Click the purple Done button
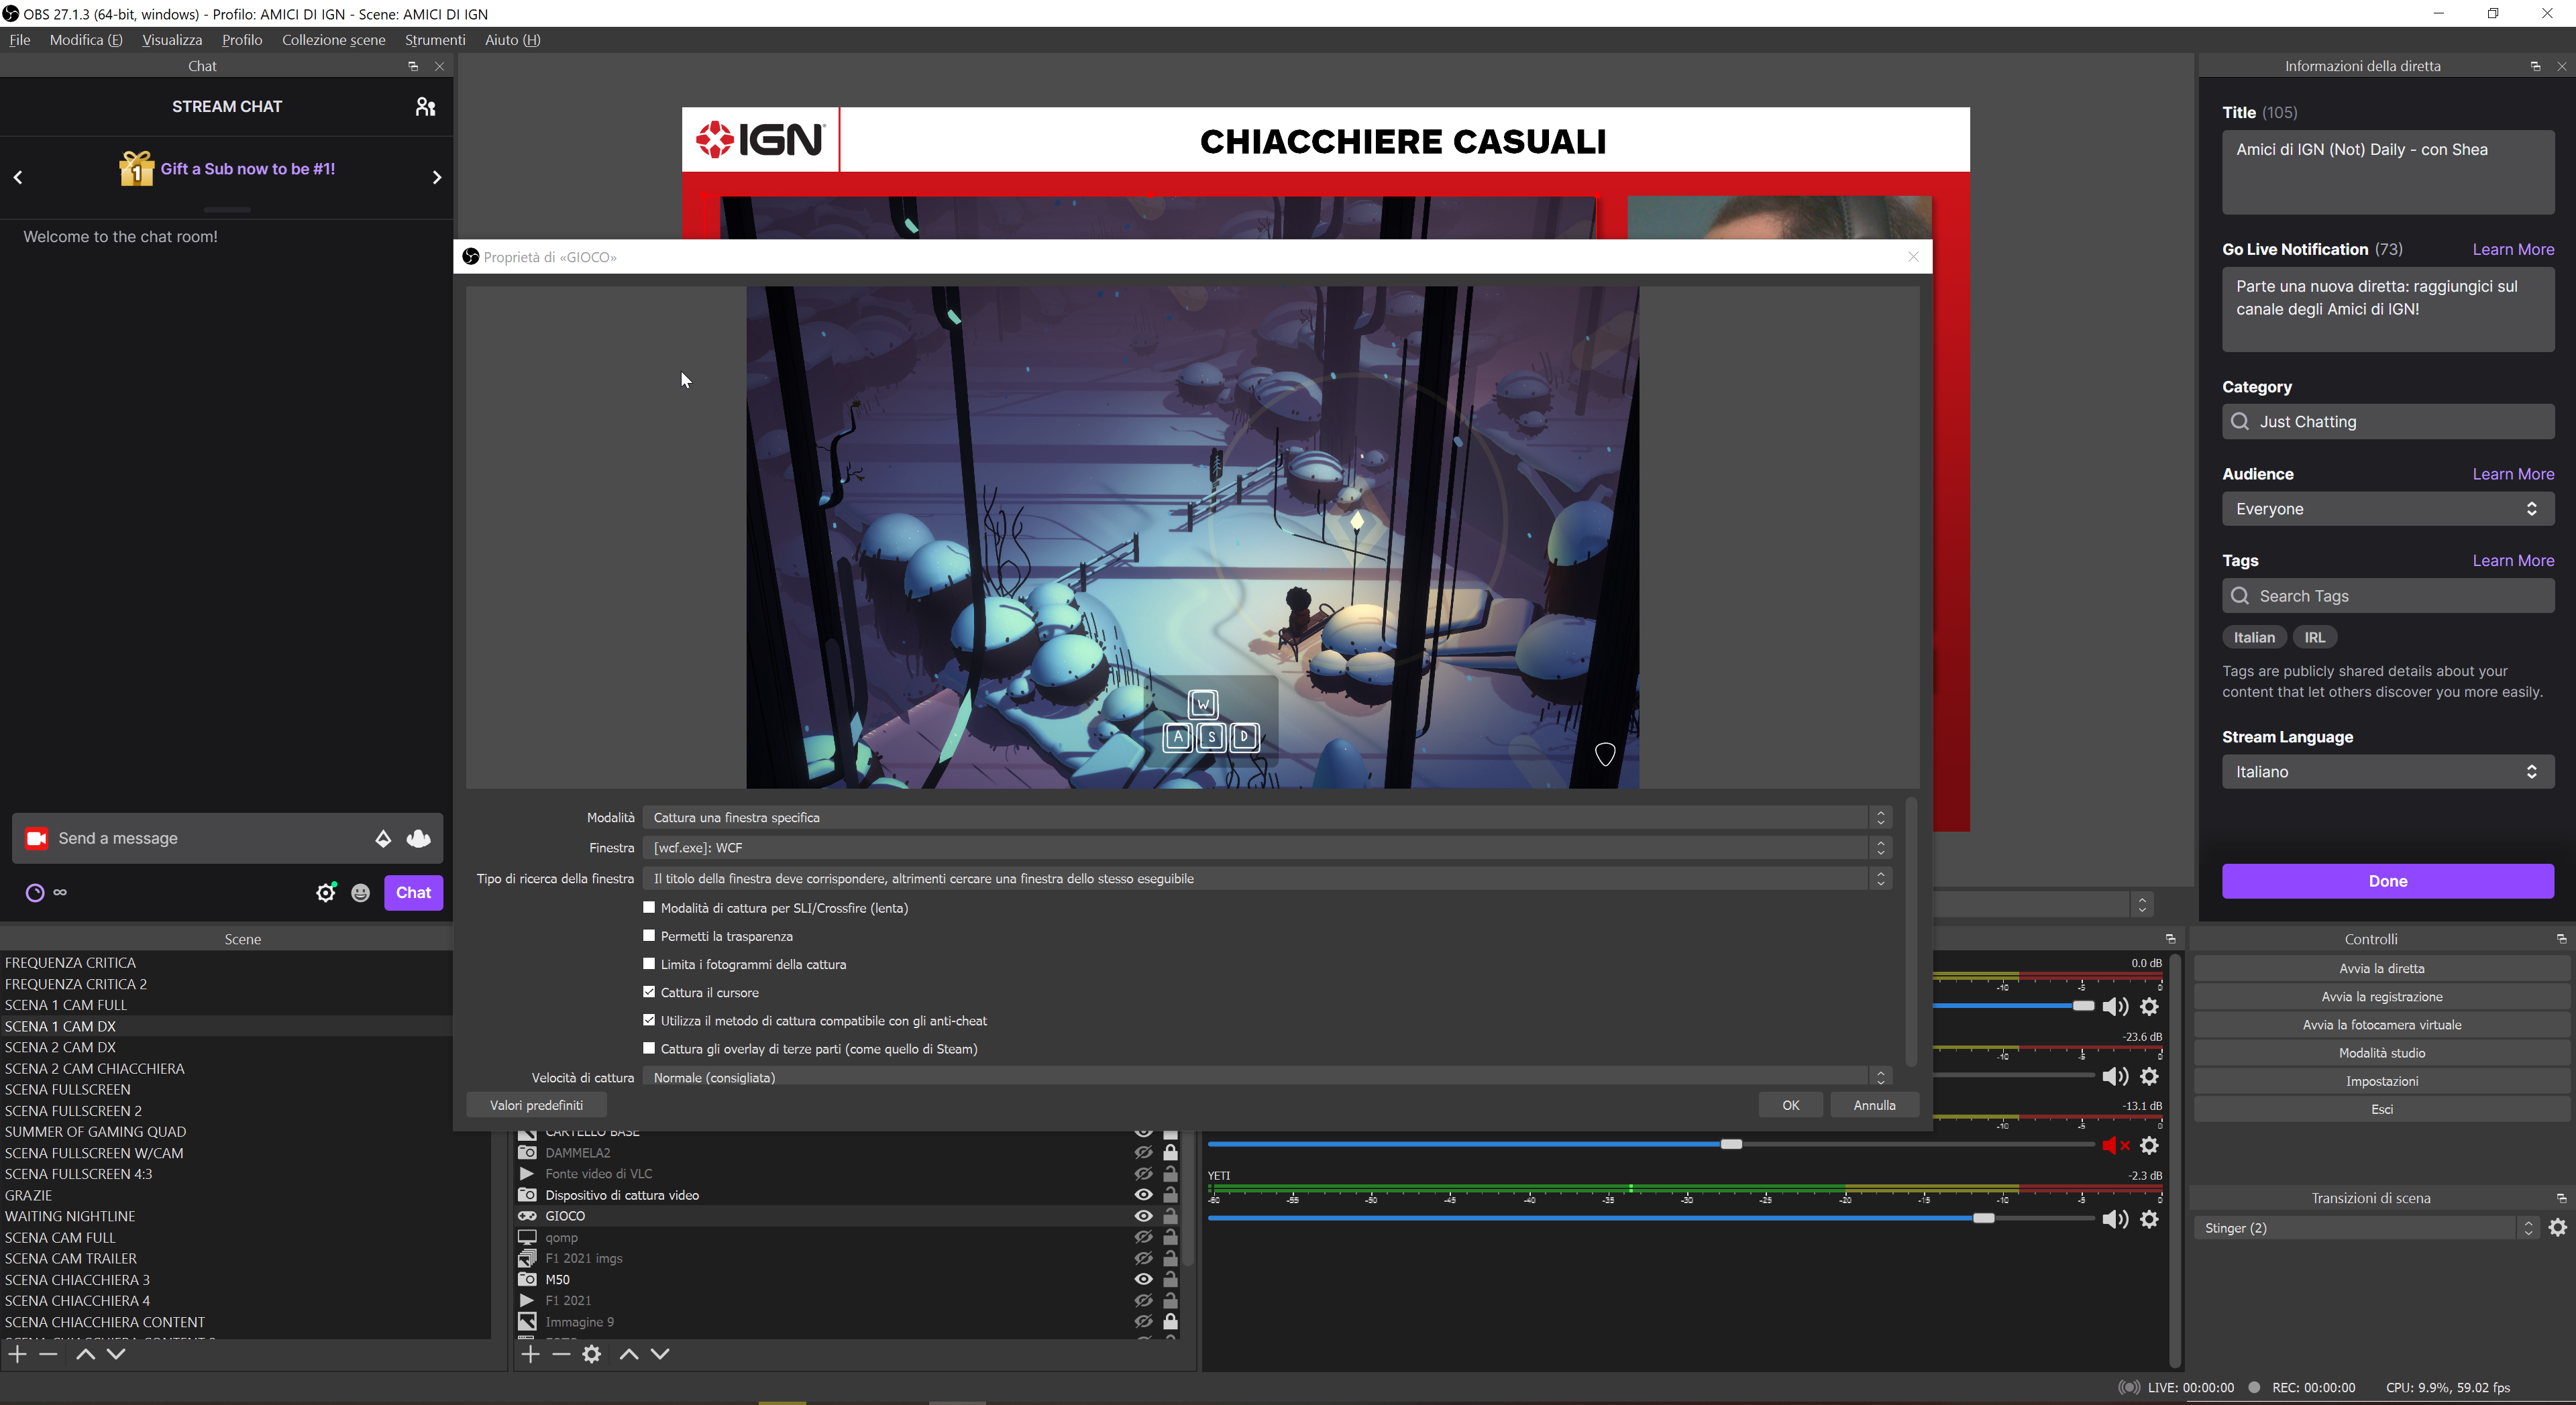The image size is (2576, 1405). pos(2387,881)
